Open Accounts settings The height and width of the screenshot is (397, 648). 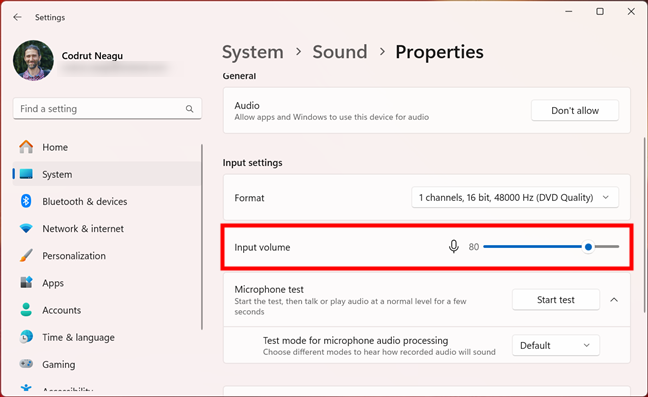coord(107,310)
